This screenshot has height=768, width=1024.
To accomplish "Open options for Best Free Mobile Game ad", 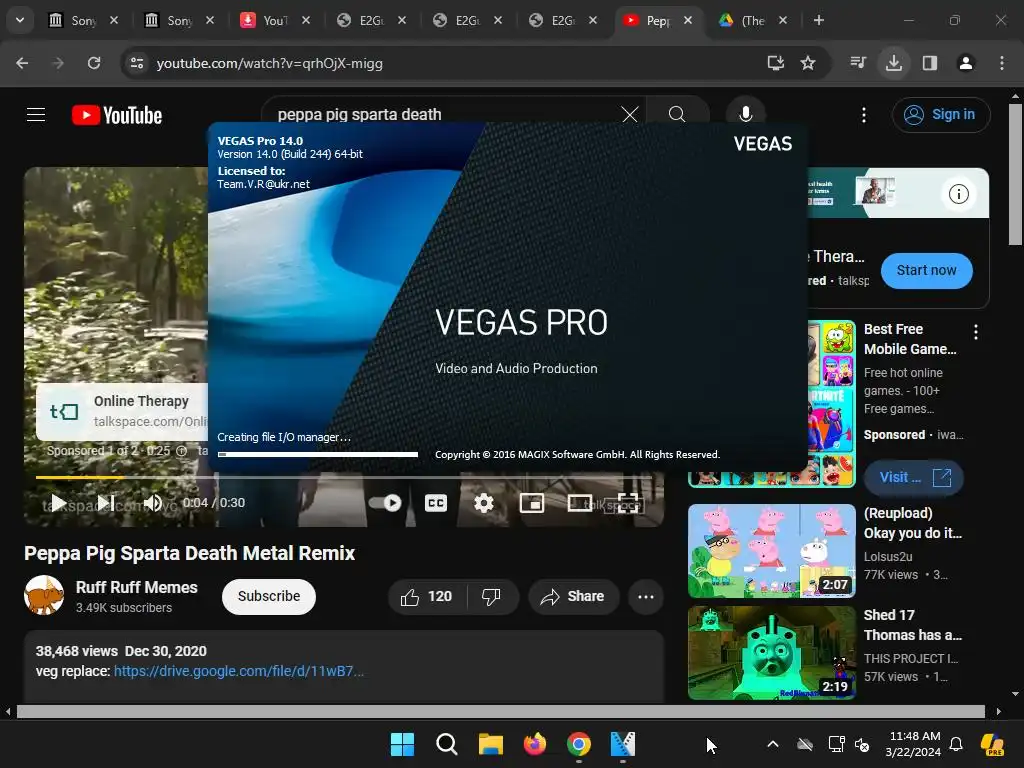I will [976, 332].
